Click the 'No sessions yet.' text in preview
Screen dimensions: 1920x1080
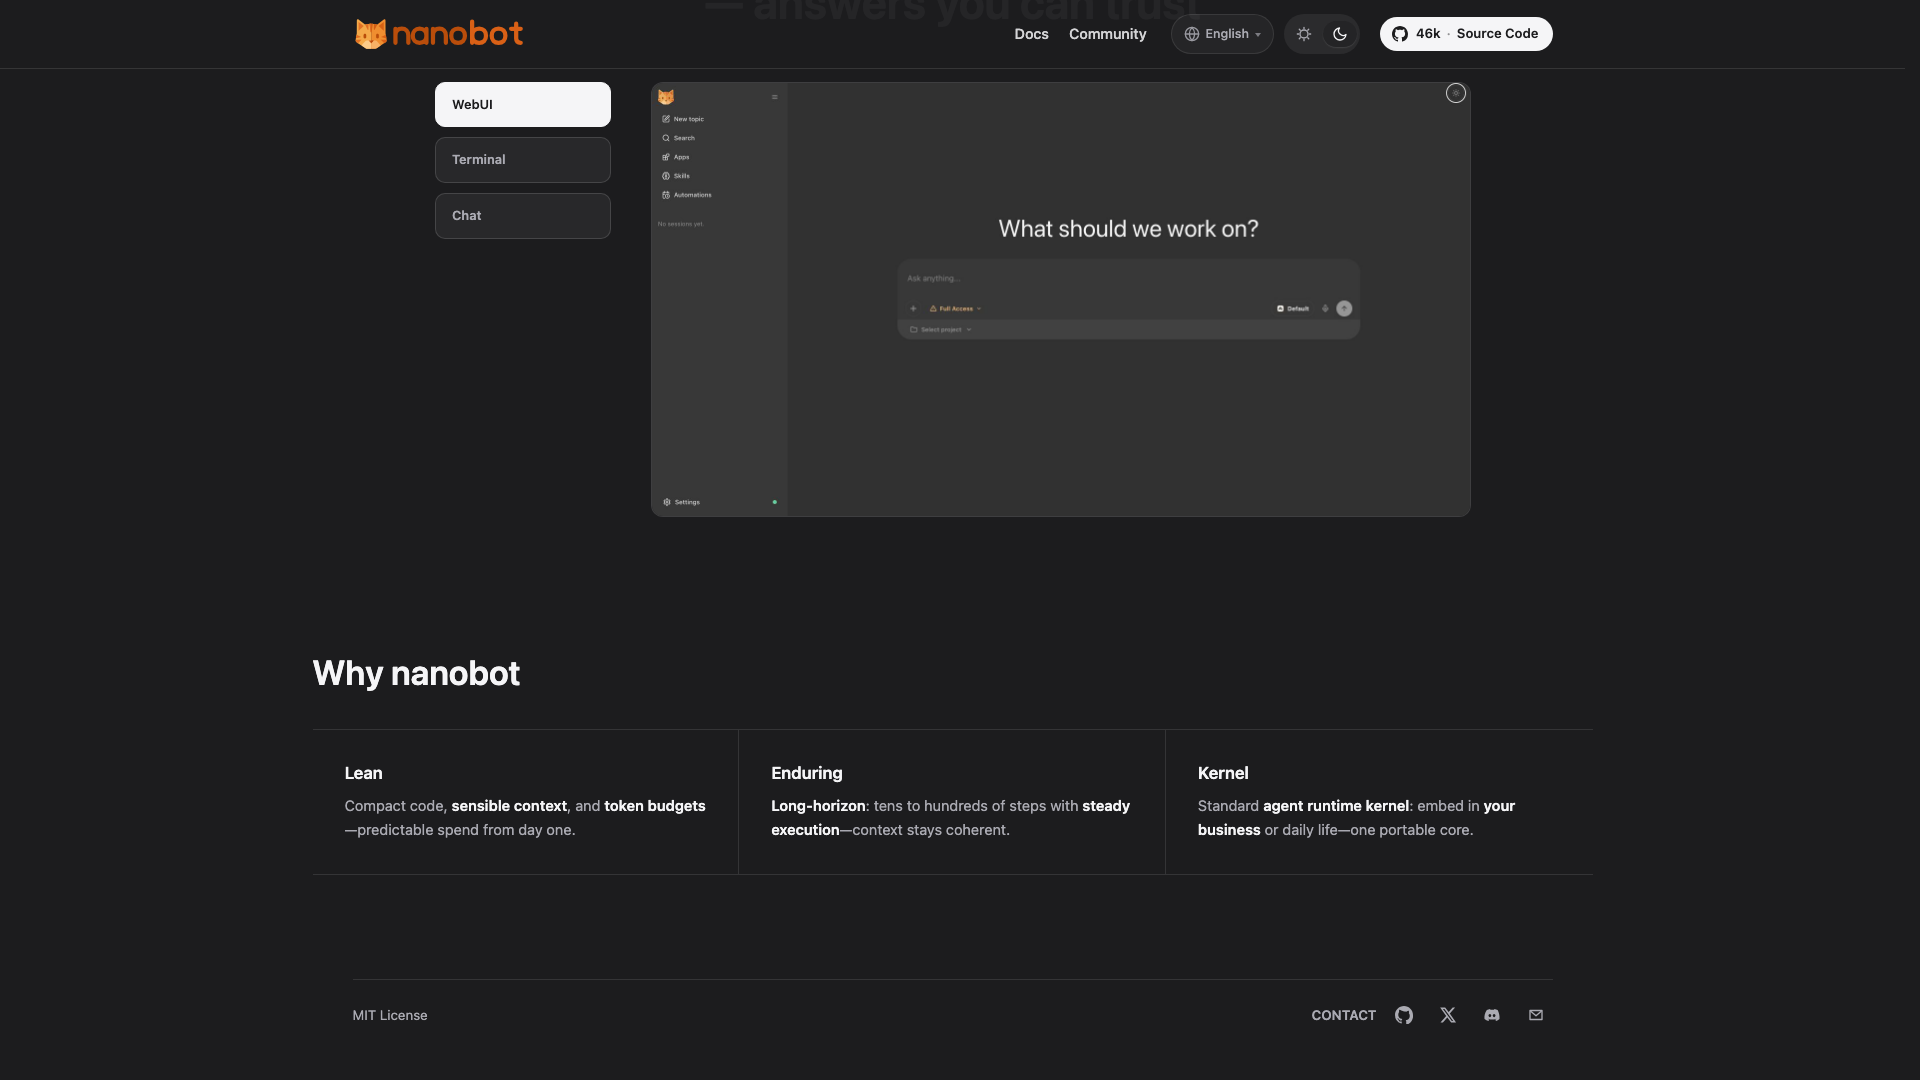681,224
